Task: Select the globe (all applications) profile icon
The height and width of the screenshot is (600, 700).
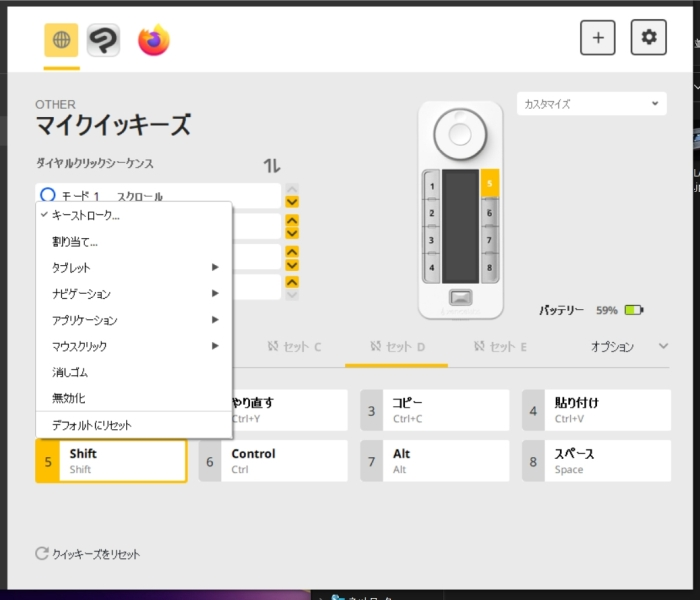Action: (61, 40)
